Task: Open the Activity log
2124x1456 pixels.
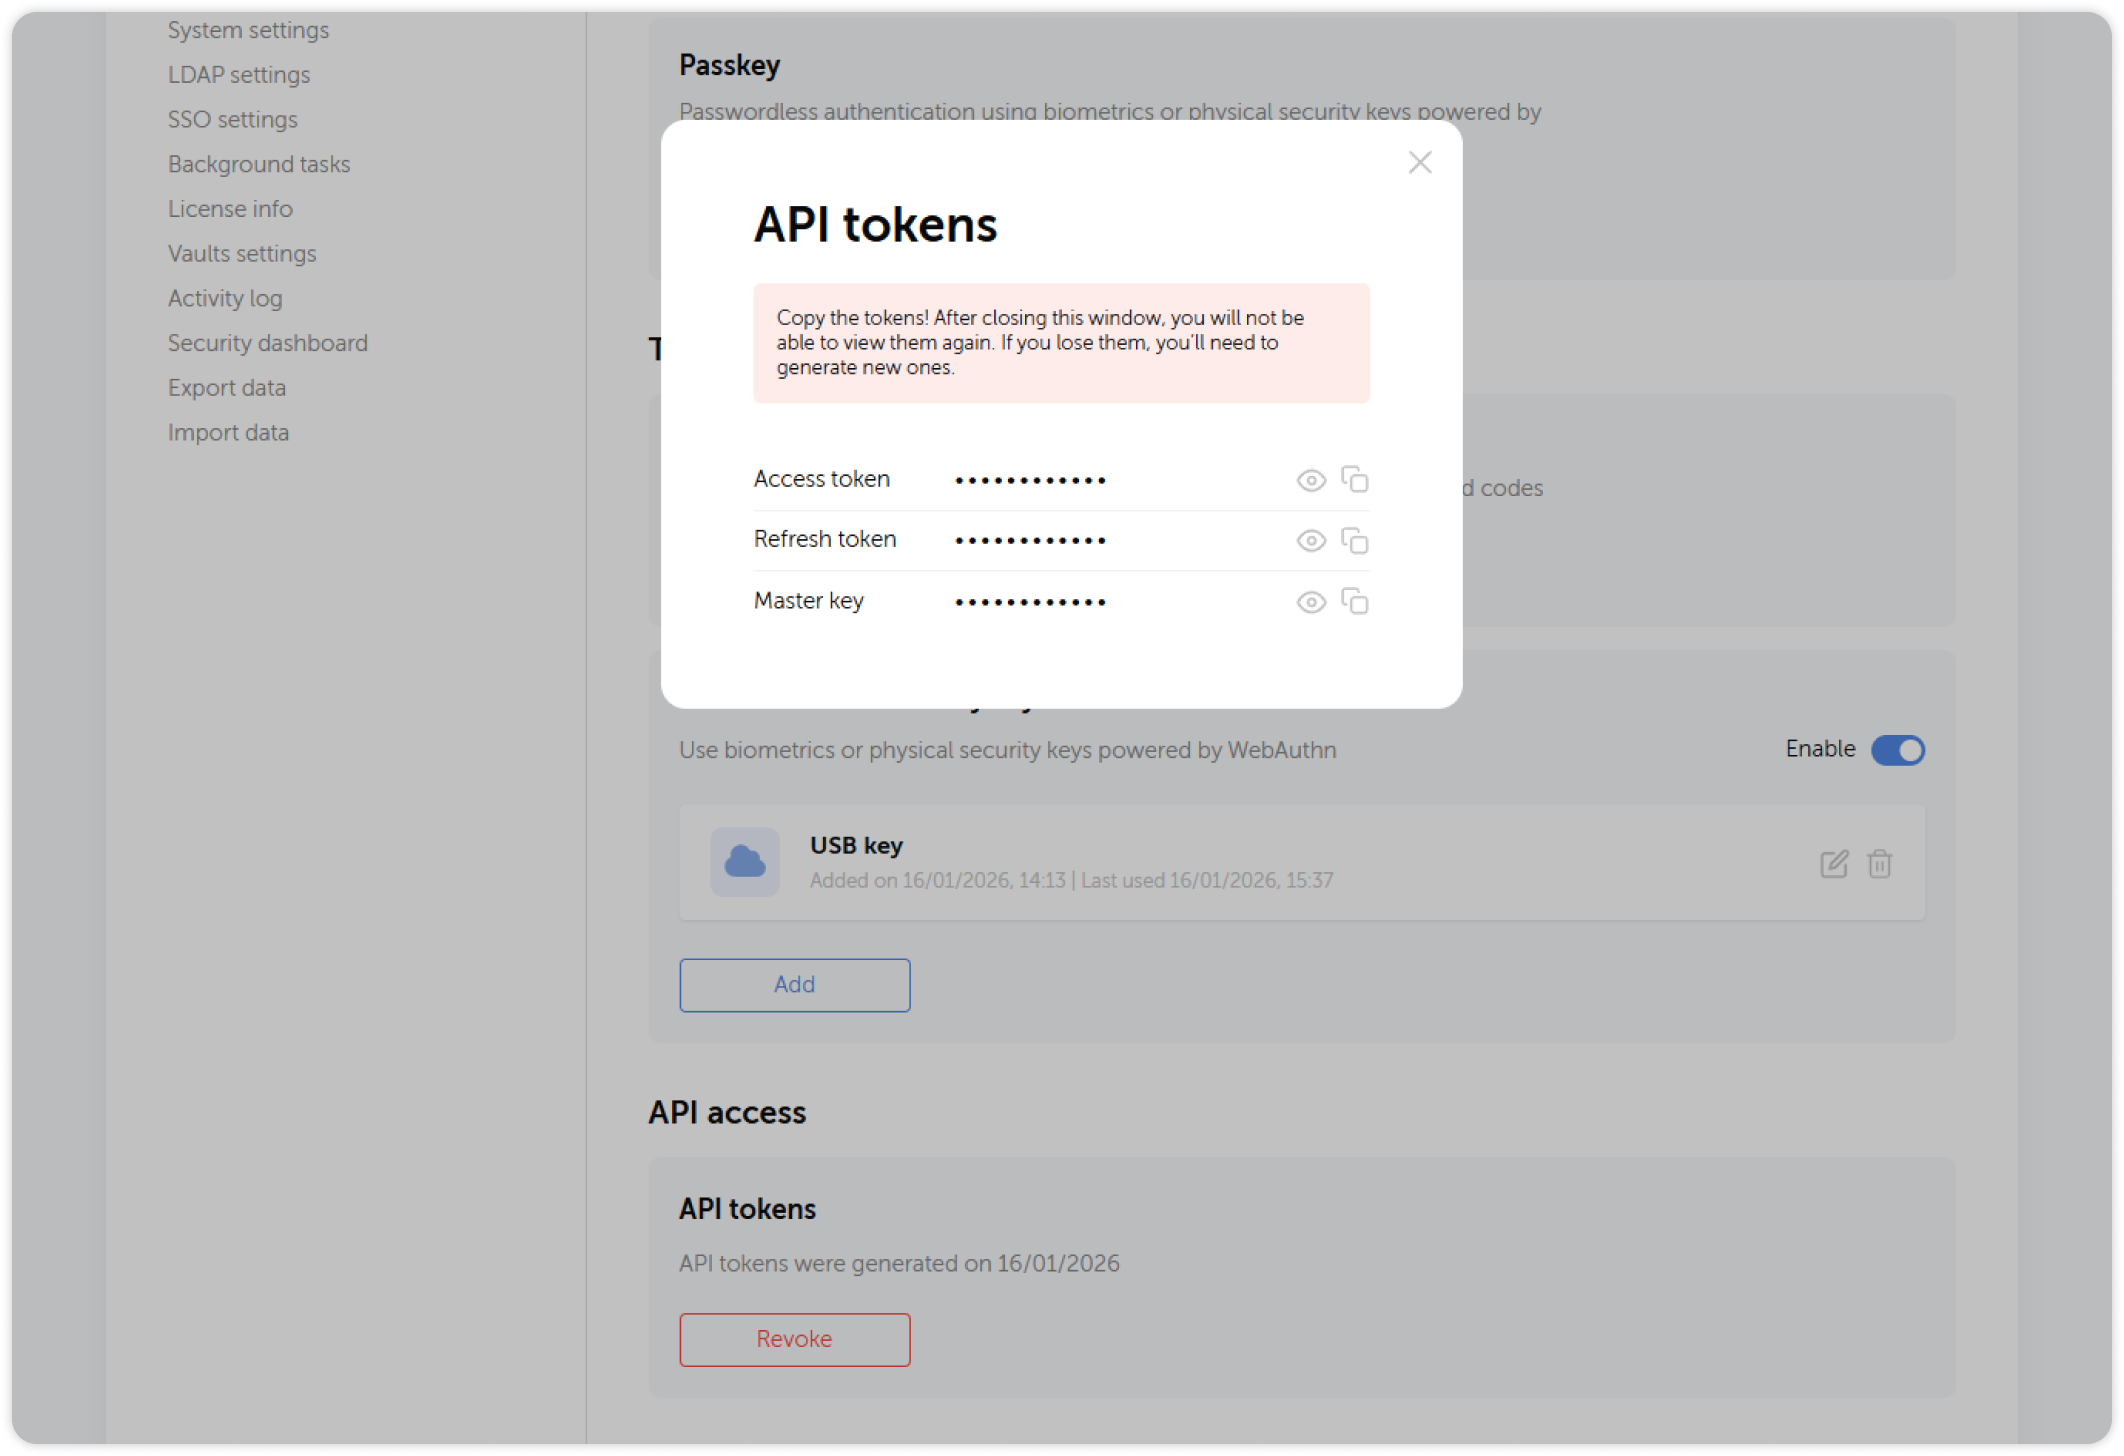Action: 225,297
